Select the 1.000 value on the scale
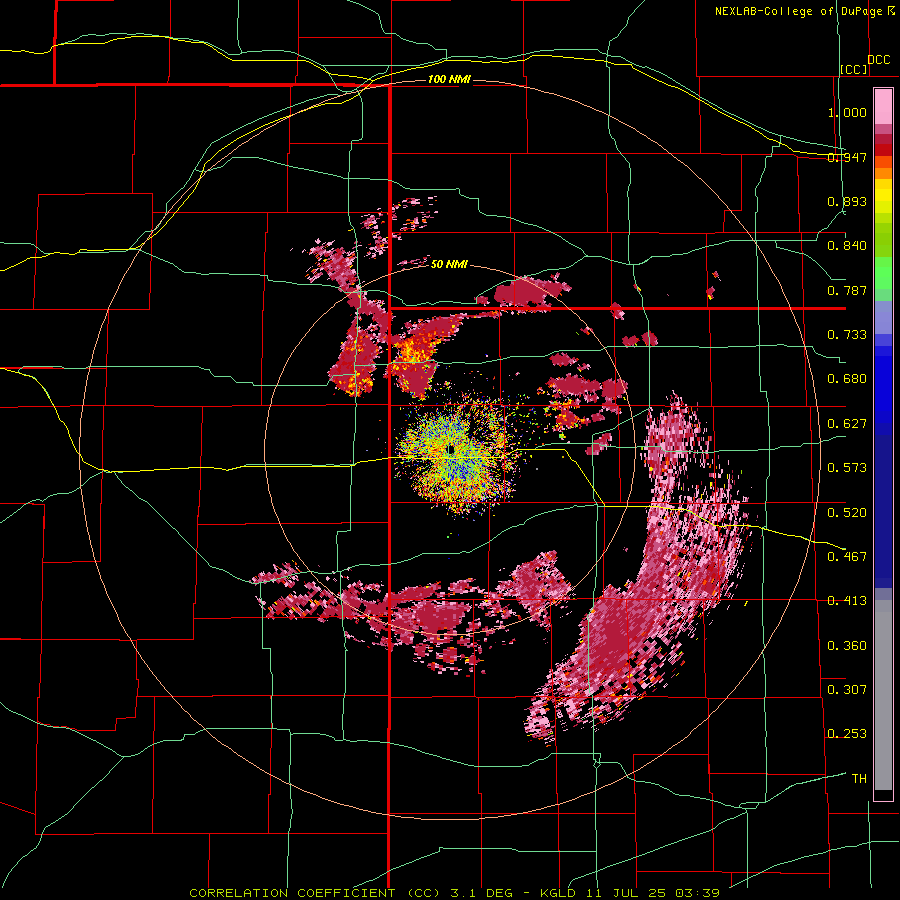Viewport: 900px width, 900px height. click(847, 112)
